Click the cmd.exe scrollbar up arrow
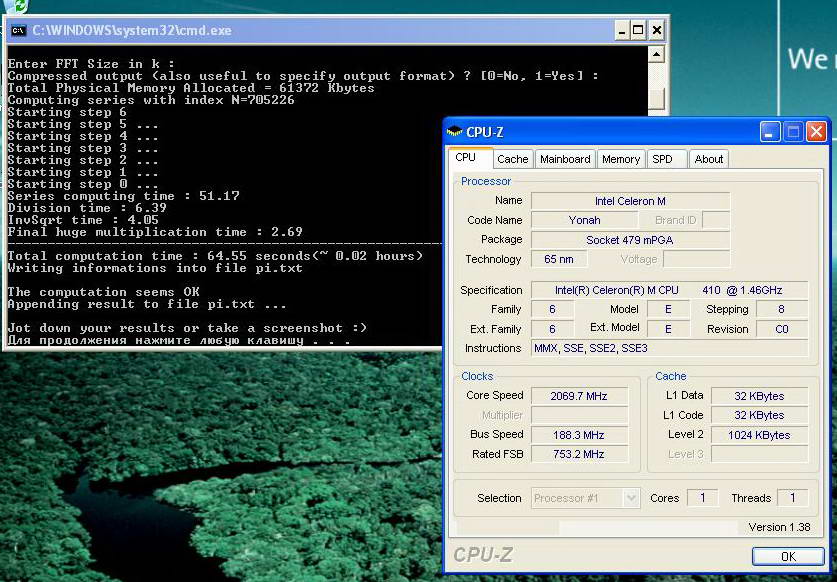Screen dimensions: 837x582 pos(657,54)
